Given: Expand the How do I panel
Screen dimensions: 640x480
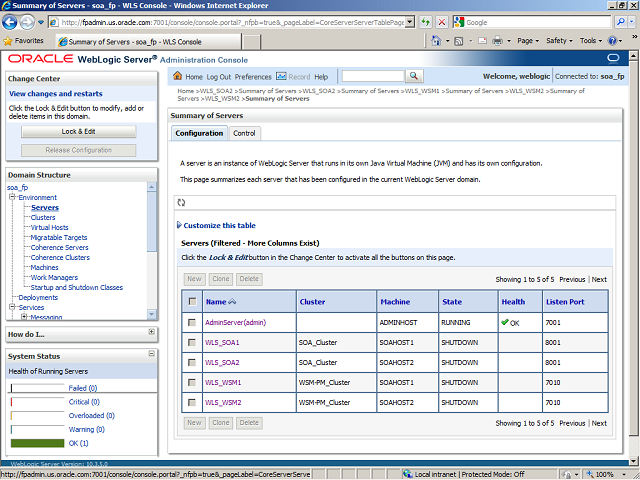Looking at the screenshot, I should 151,332.
